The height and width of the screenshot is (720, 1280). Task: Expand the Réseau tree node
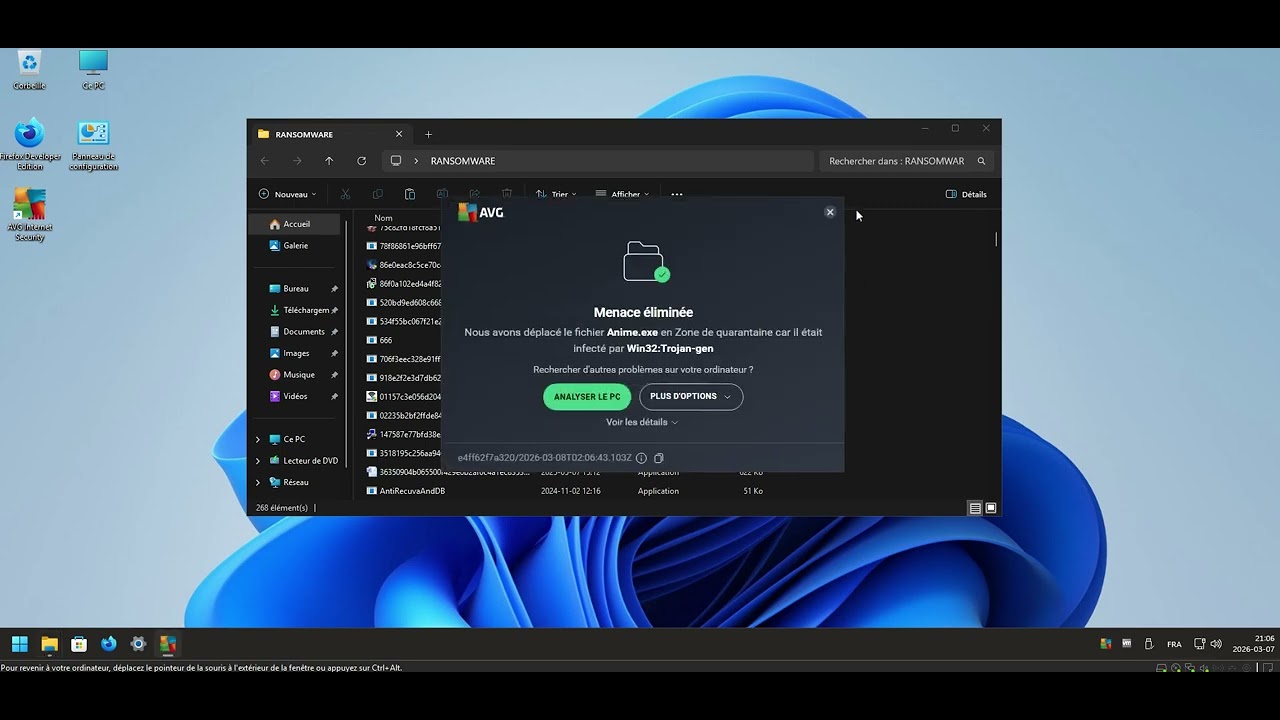(258, 482)
